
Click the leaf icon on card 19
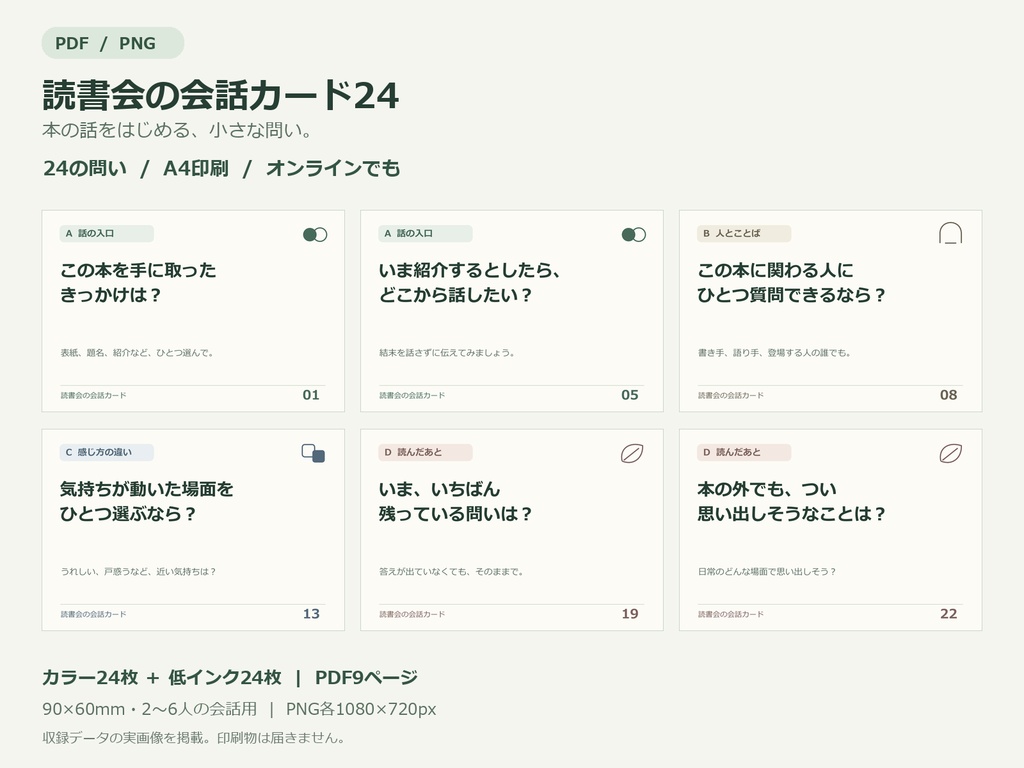point(632,453)
